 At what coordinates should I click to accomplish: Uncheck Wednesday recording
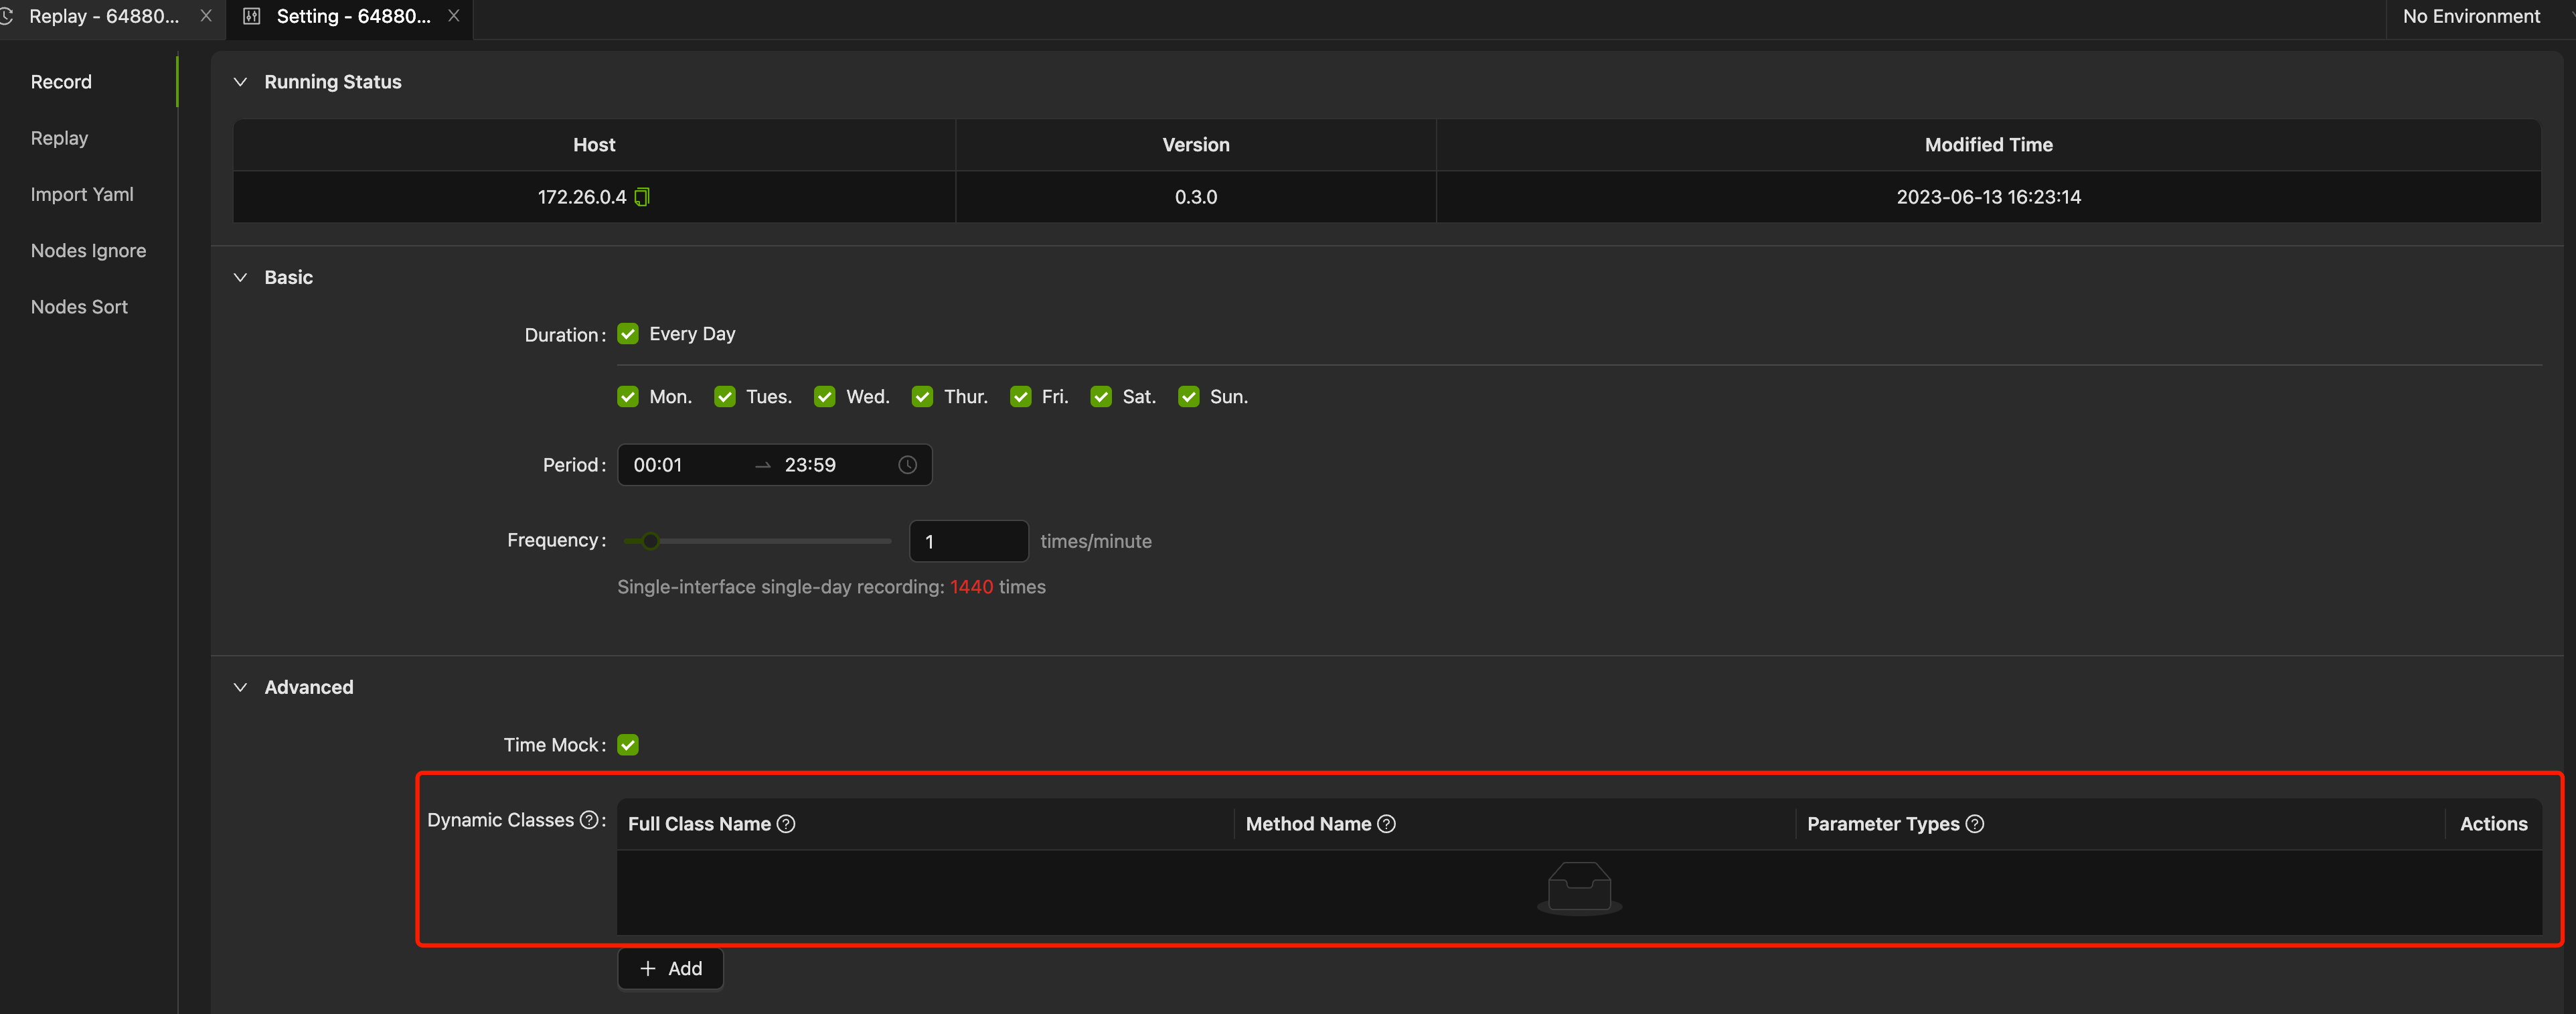point(824,397)
